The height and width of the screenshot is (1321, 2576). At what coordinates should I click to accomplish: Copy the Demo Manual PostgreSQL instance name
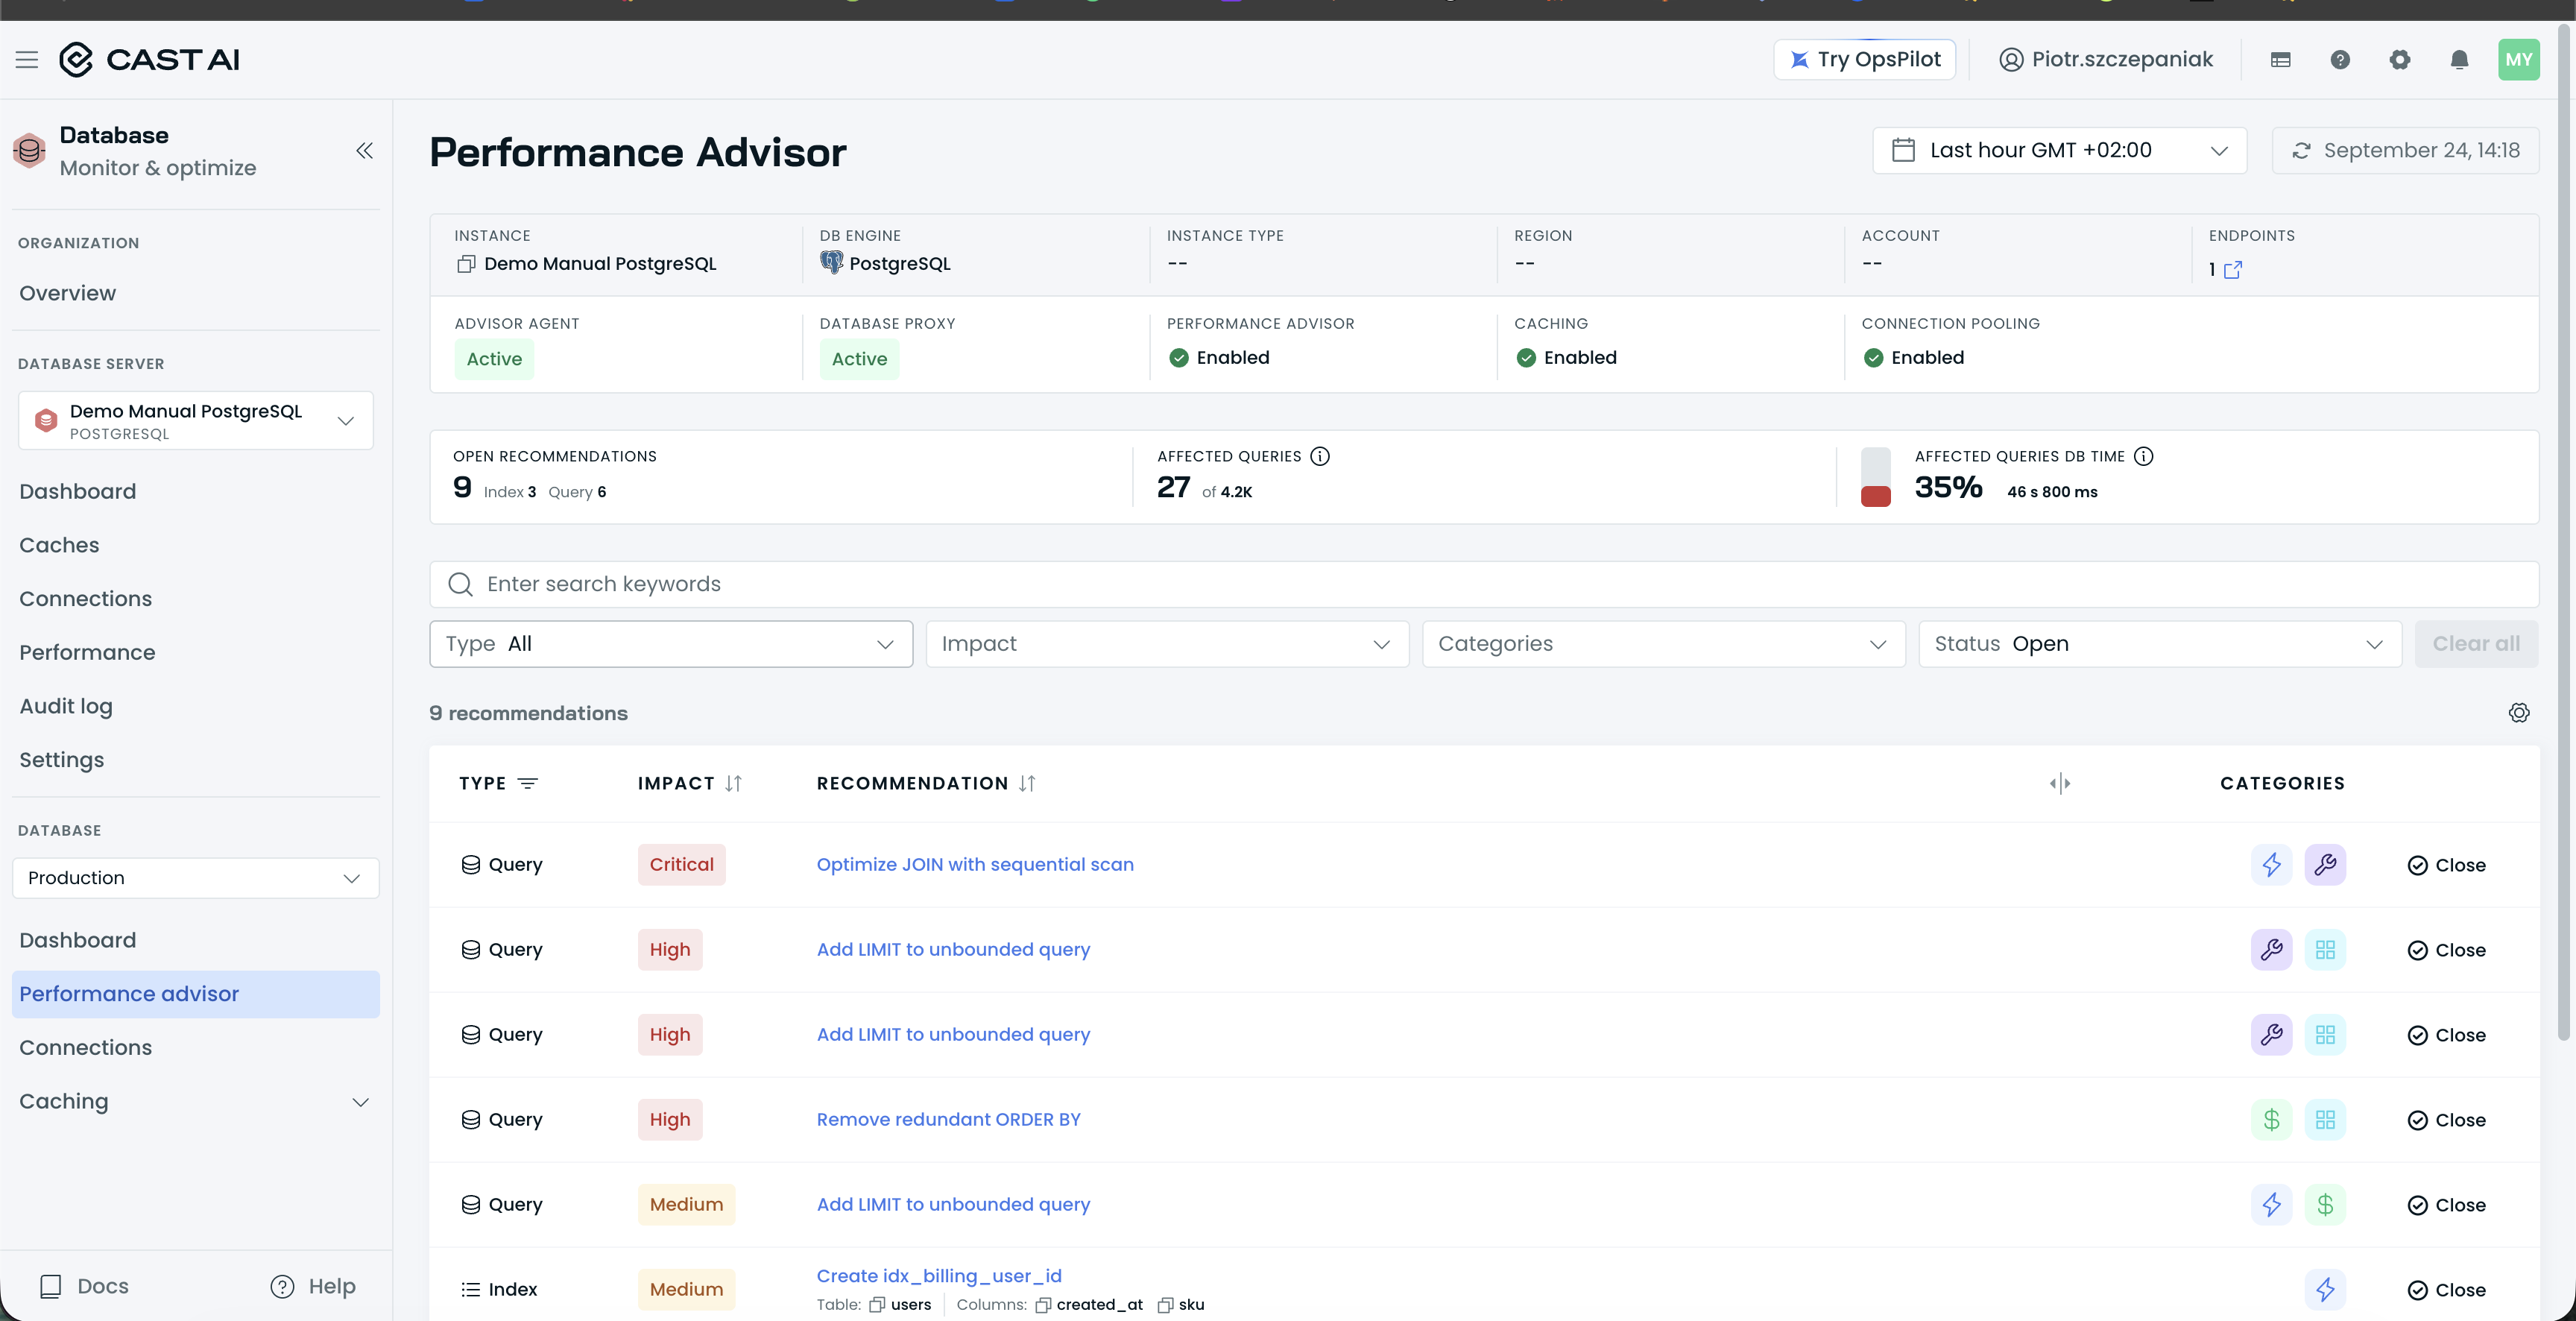pos(466,264)
